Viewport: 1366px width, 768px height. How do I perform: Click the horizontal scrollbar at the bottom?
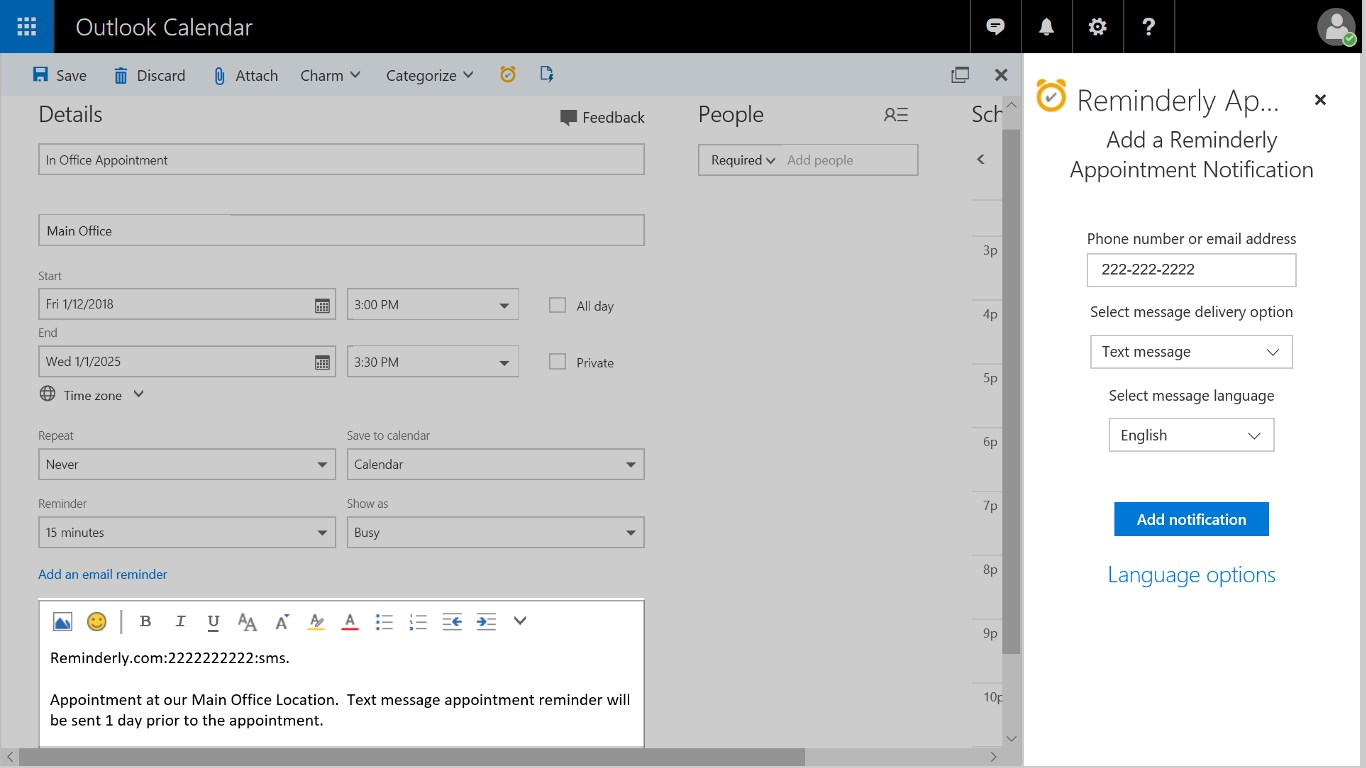[412, 758]
